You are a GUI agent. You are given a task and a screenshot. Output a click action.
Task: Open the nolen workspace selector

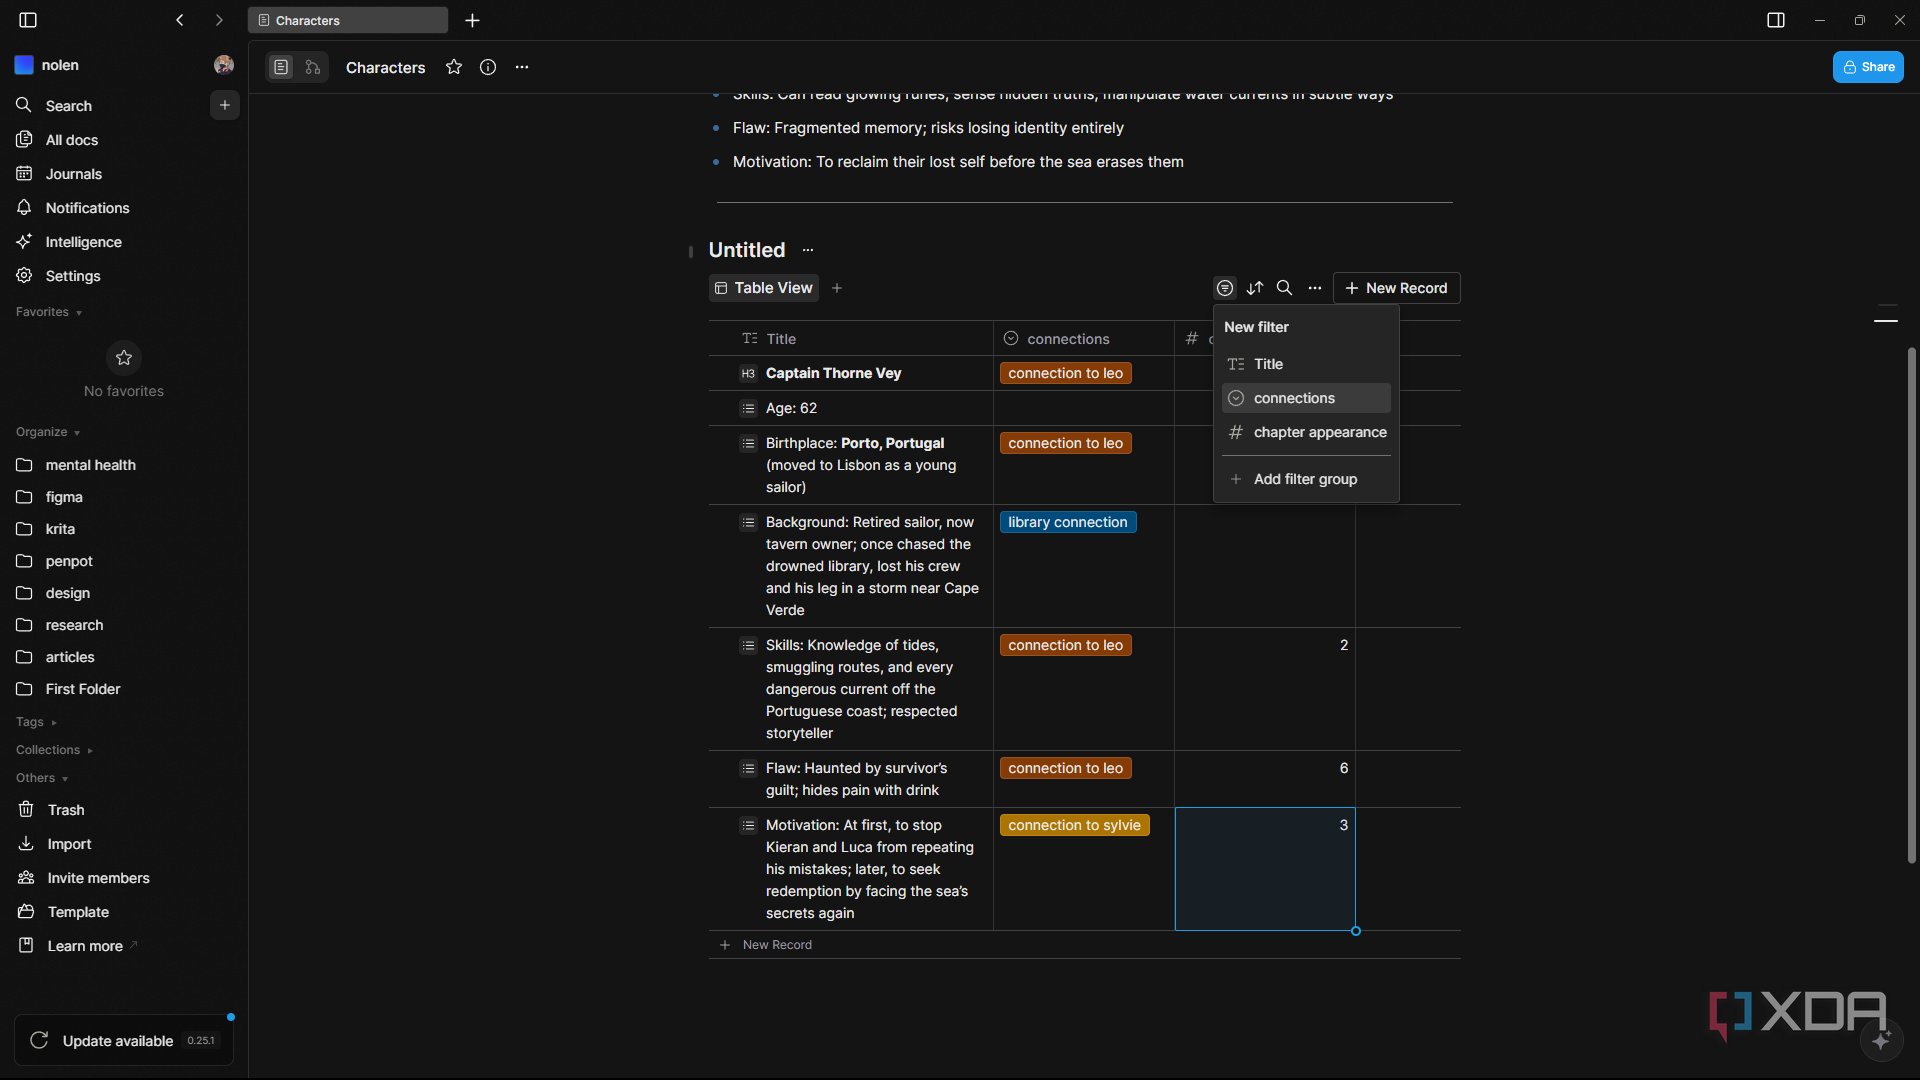tap(47, 65)
